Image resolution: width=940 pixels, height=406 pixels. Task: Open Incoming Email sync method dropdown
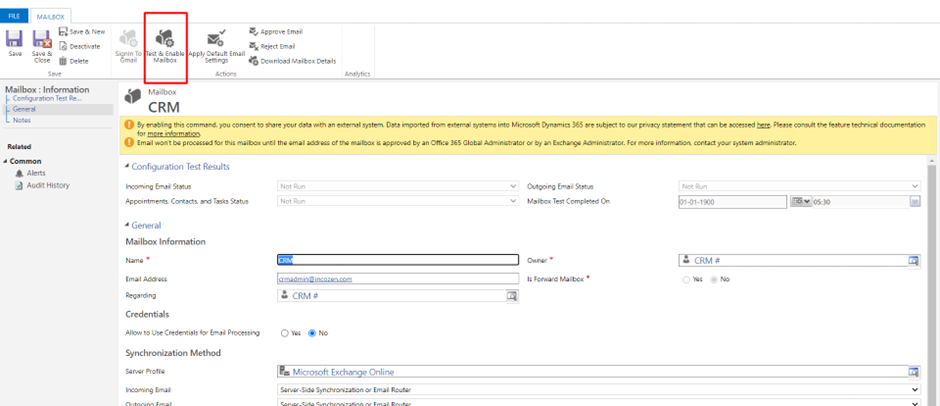click(x=599, y=390)
